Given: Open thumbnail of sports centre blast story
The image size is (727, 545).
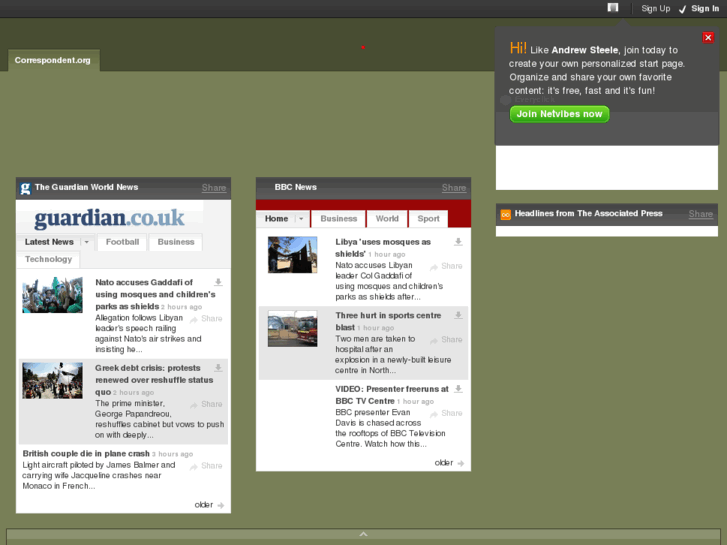Looking at the screenshot, I should [293, 329].
